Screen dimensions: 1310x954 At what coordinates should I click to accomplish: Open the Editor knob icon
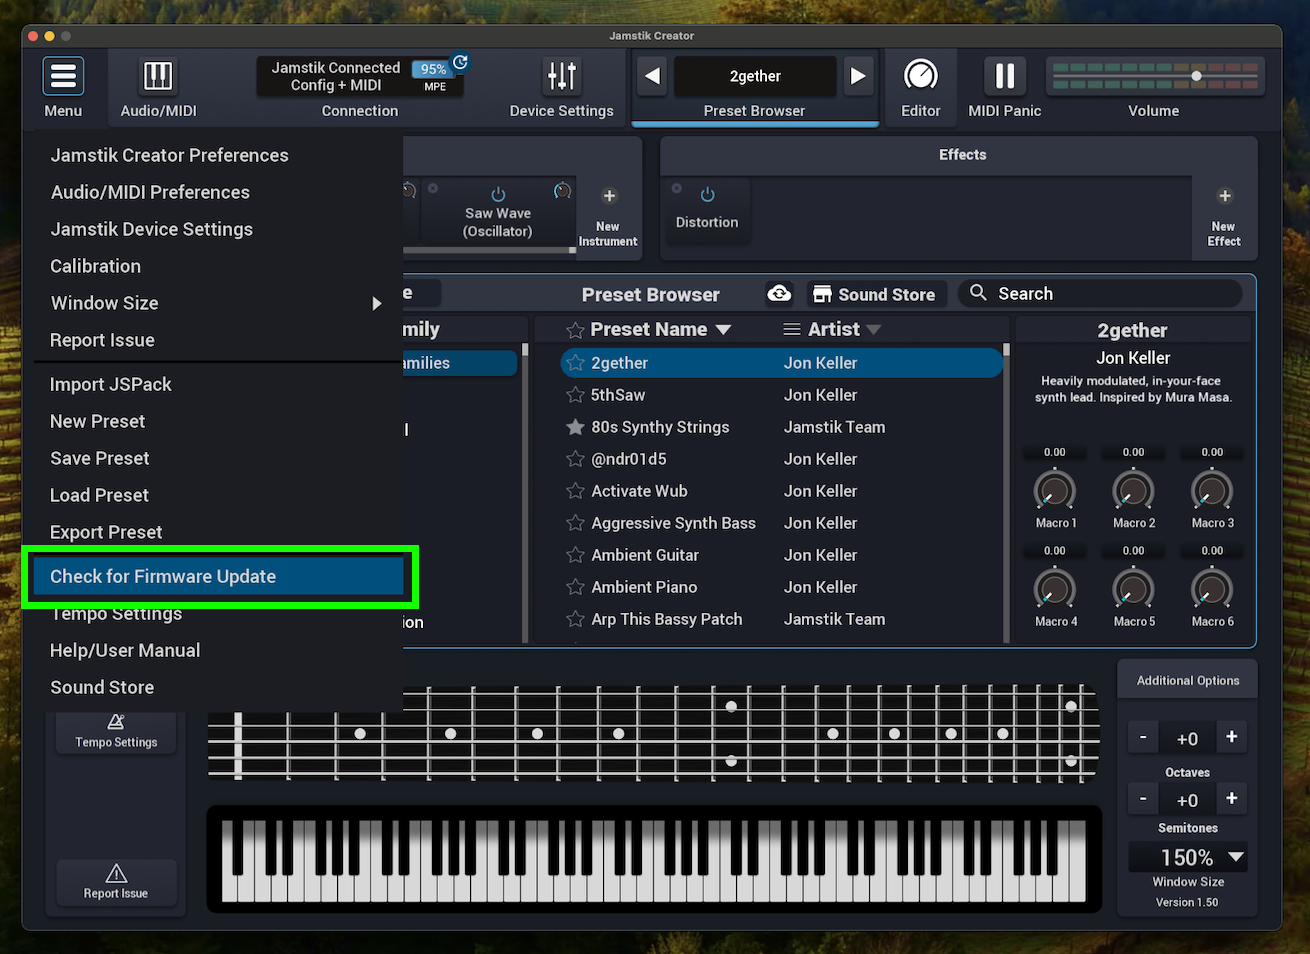point(920,76)
